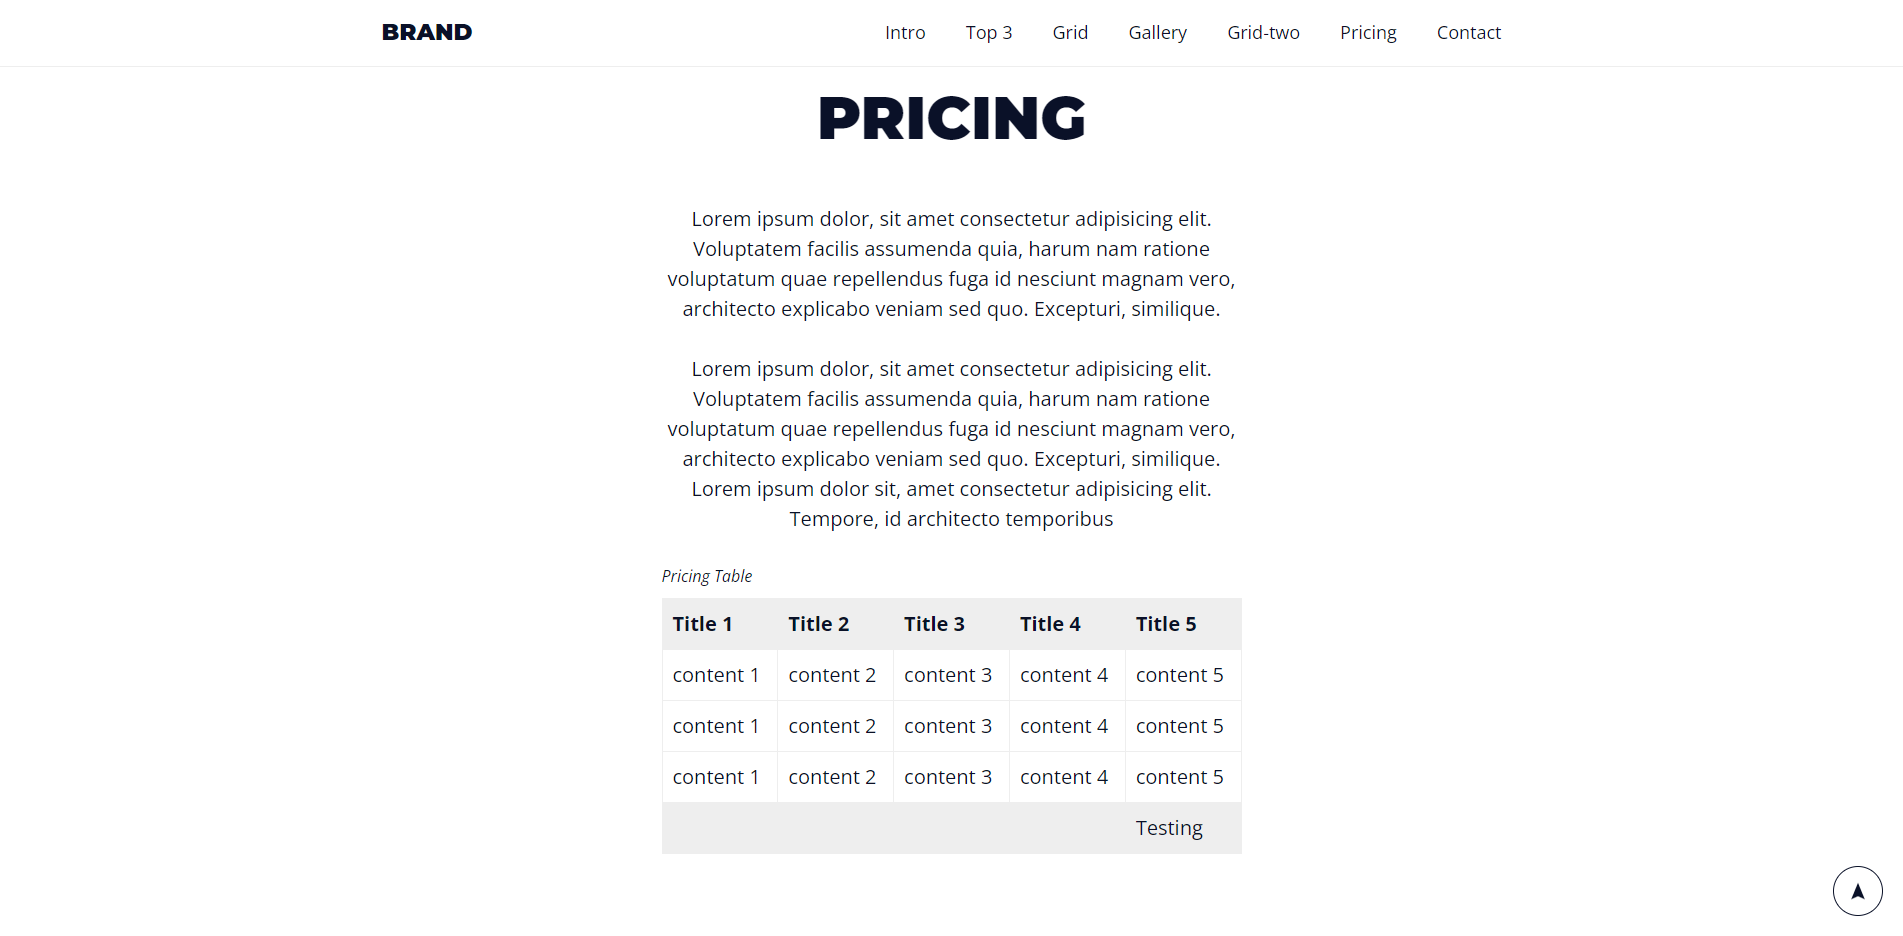Open the Grid-two section

click(1262, 32)
